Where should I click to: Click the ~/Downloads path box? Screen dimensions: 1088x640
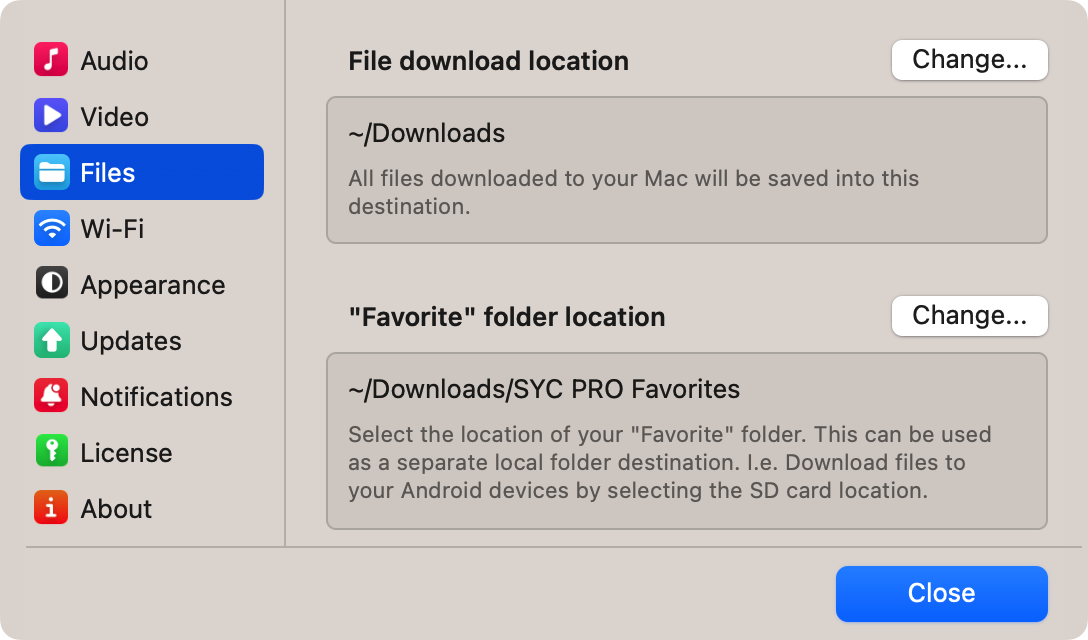pyautogui.click(x=687, y=170)
